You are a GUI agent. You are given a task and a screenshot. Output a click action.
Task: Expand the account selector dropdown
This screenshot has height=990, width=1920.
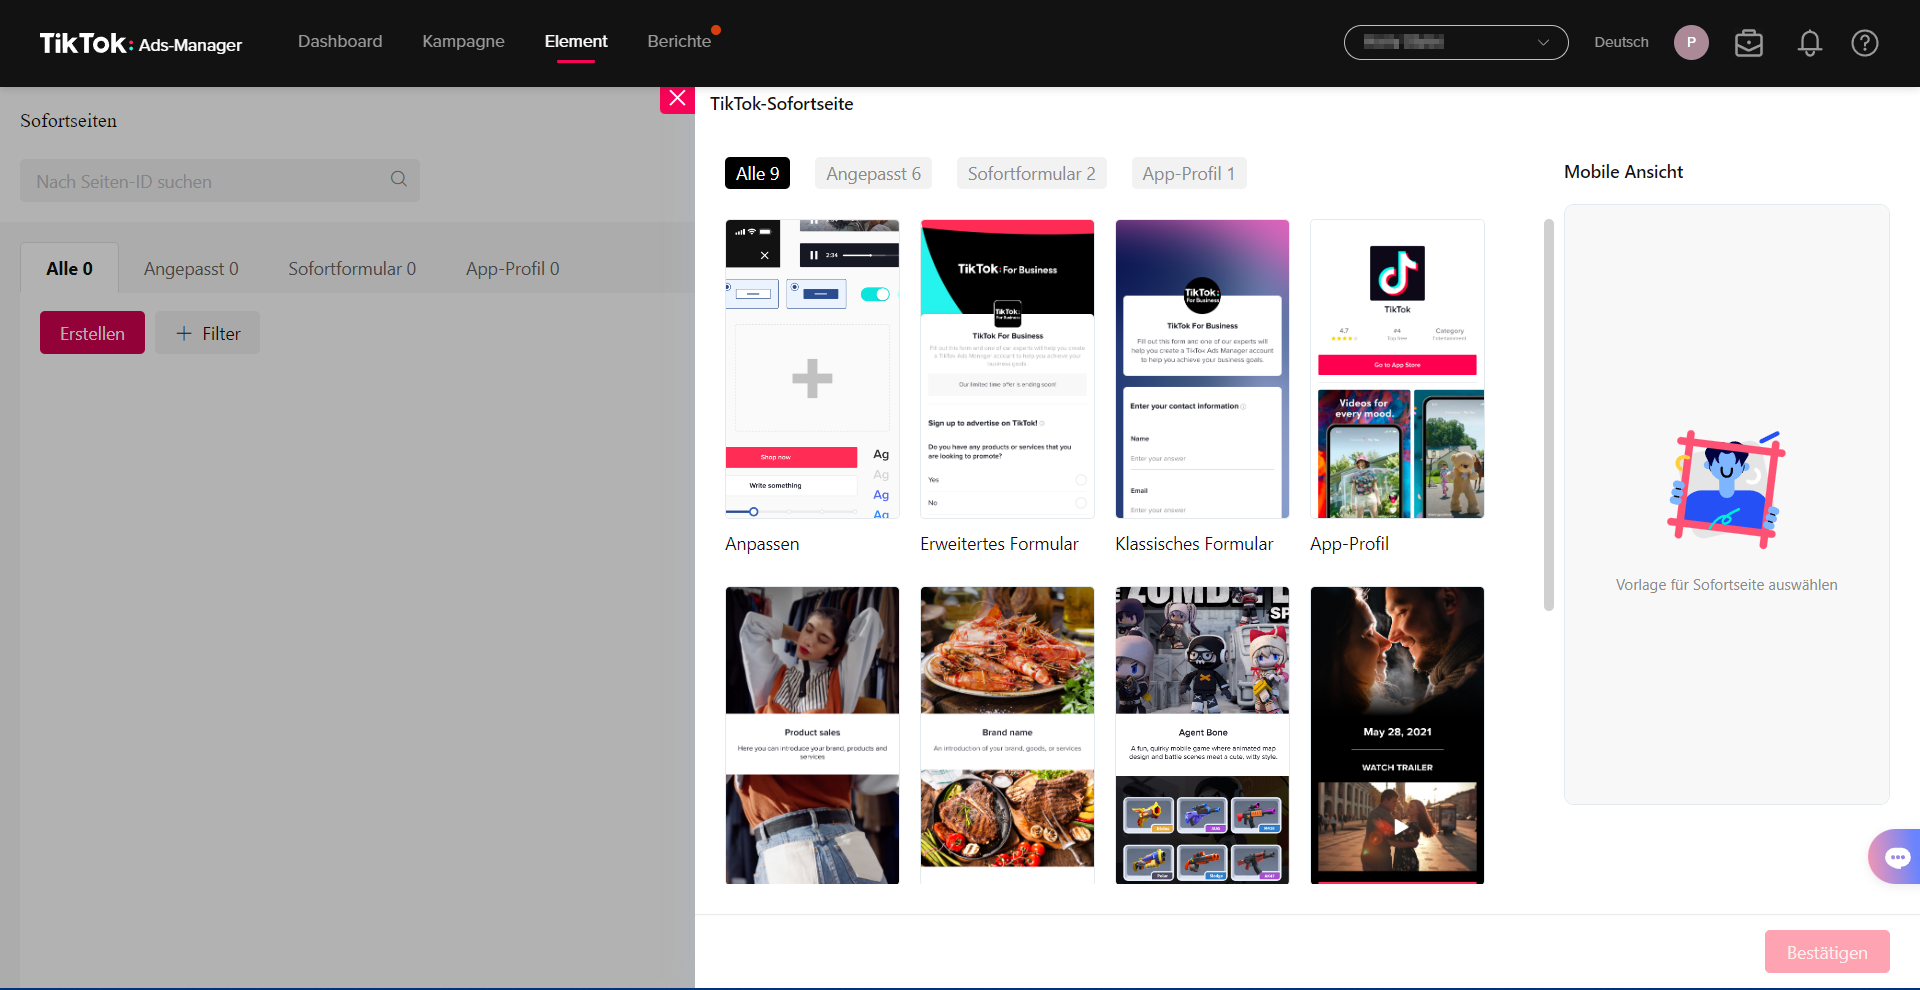point(1456,42)
